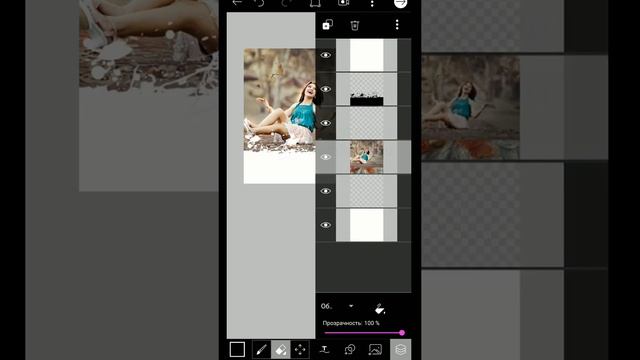Open the black color swatch picker
640x360 pixels.
point(237,349)
